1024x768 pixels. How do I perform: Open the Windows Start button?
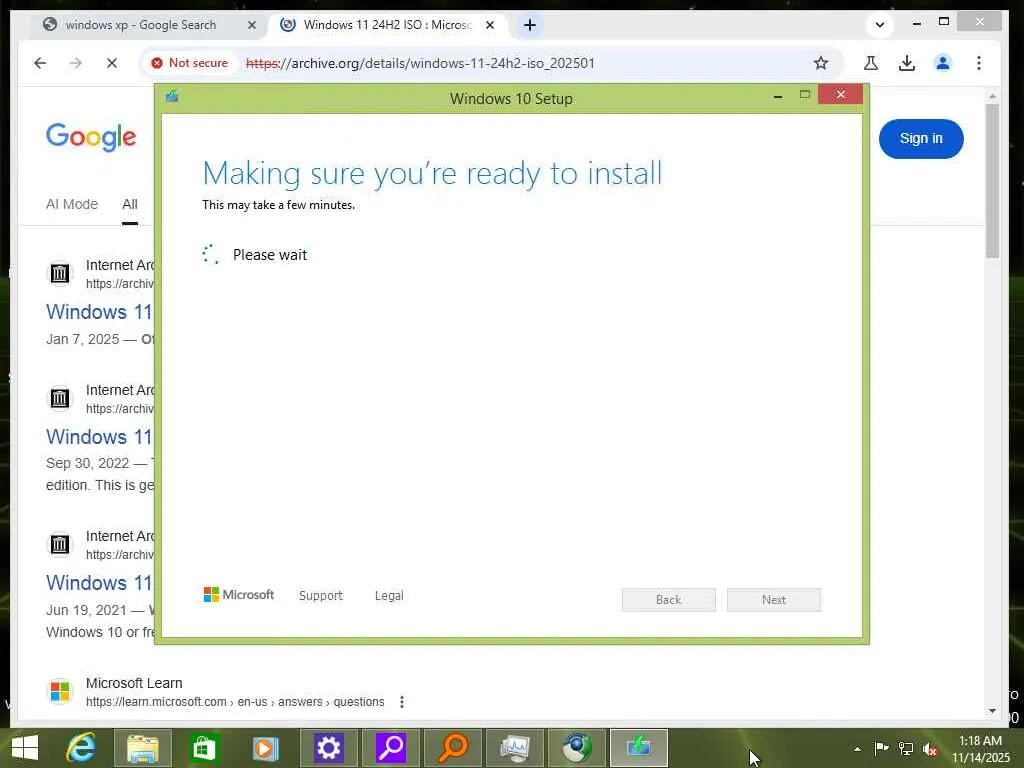(x=25, y=748)
